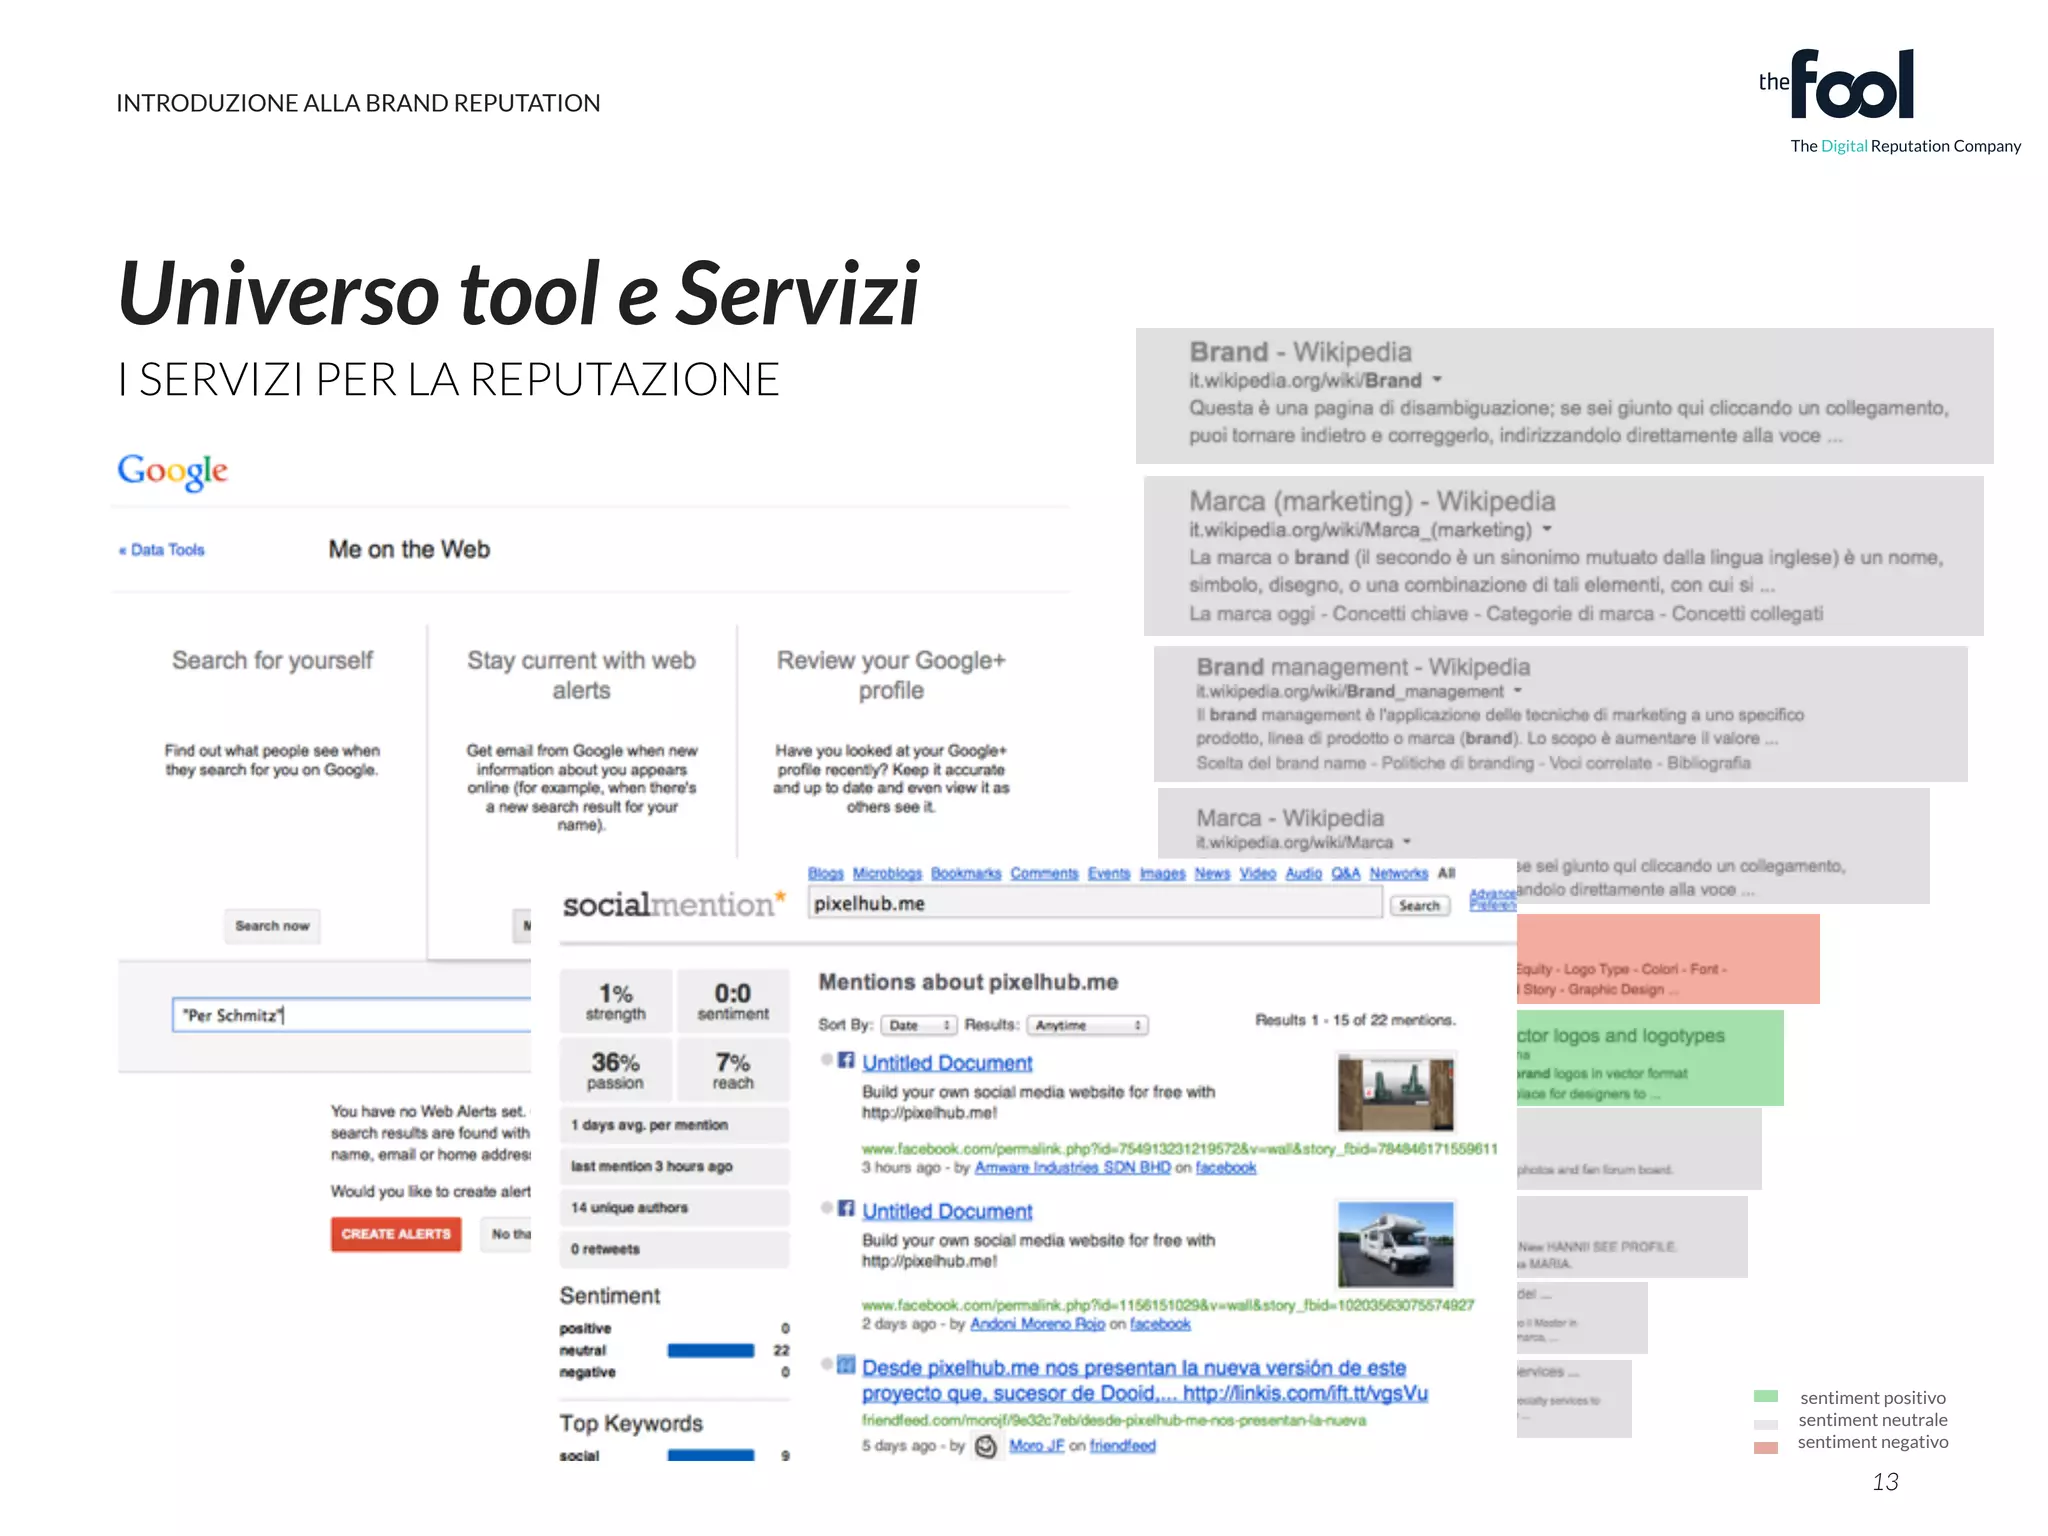This screenshot has height=1536, width=2048.
Task: Click the socialmention logo
Action: [674, 904]
